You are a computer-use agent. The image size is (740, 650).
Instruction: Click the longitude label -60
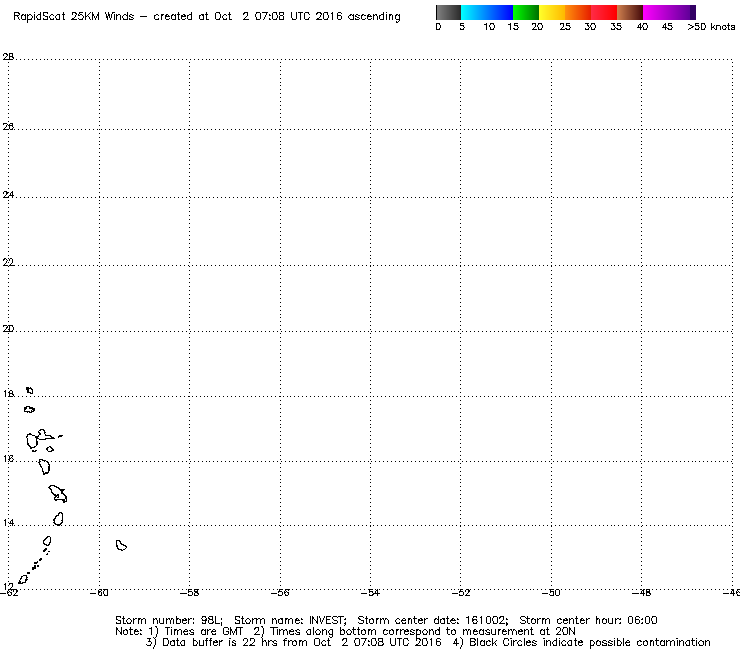[99, 593]
